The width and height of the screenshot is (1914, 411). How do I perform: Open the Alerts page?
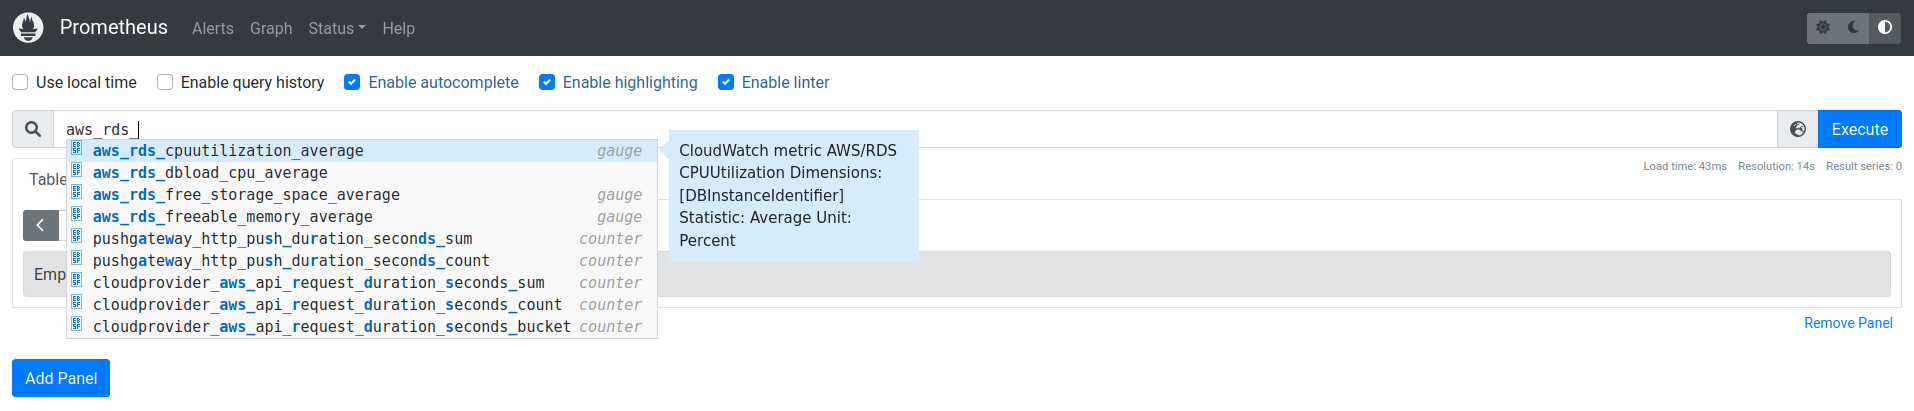click(212, 28)
